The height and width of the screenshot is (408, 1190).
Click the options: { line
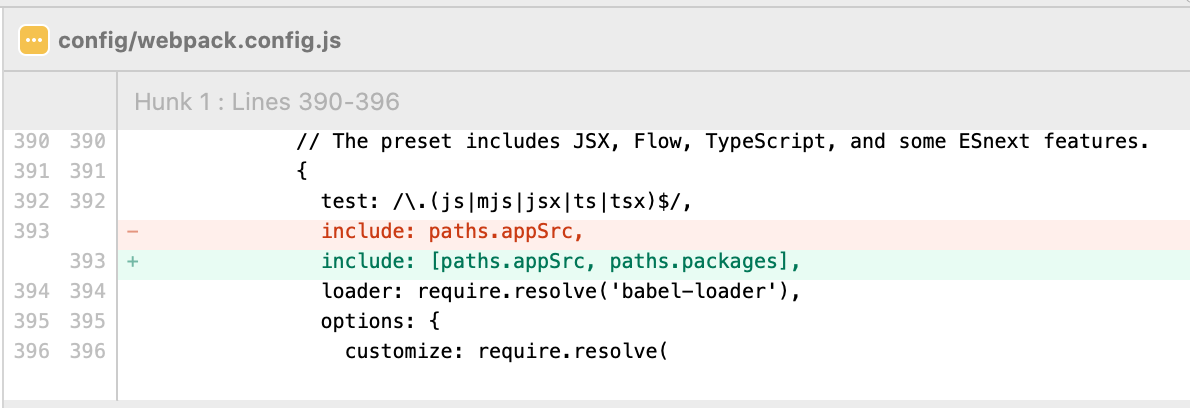(x=380, y=322)
